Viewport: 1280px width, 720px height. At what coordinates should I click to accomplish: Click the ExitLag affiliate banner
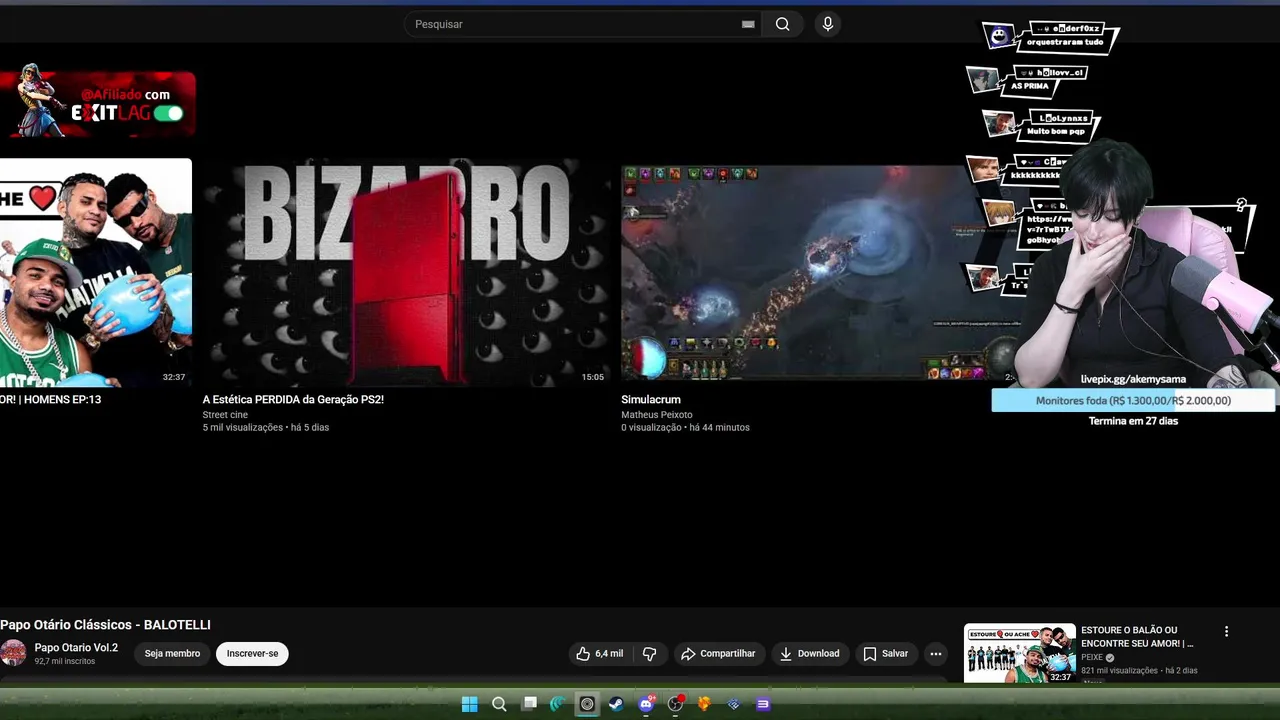point(97,103)
